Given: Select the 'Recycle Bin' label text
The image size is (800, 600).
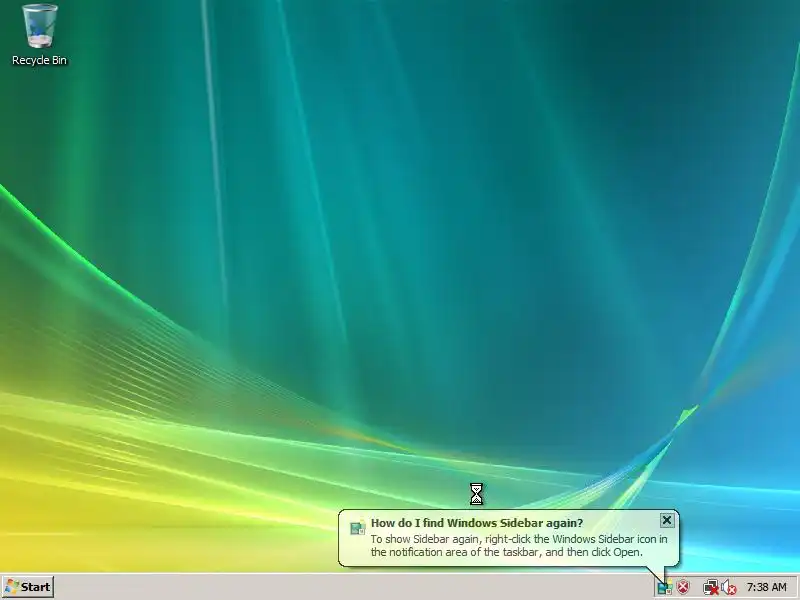Looking at the screenshot, I should coord(39,60).
